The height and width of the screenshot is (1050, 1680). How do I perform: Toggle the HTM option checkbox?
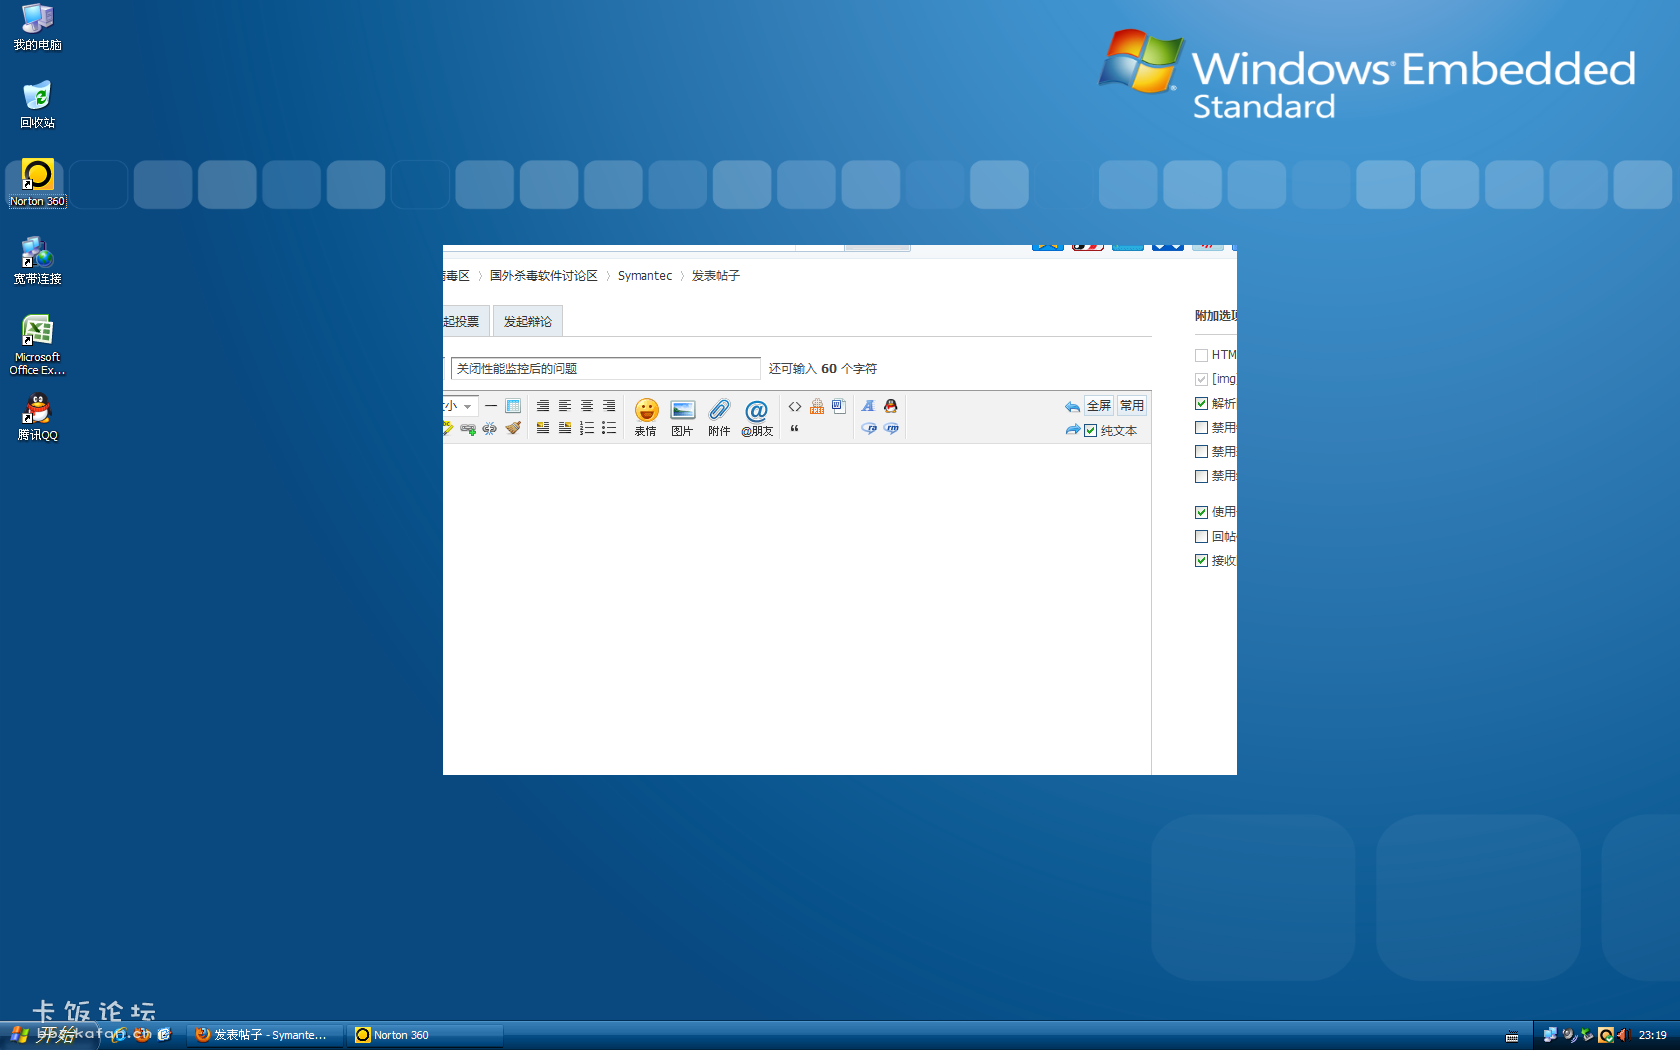1201,355
